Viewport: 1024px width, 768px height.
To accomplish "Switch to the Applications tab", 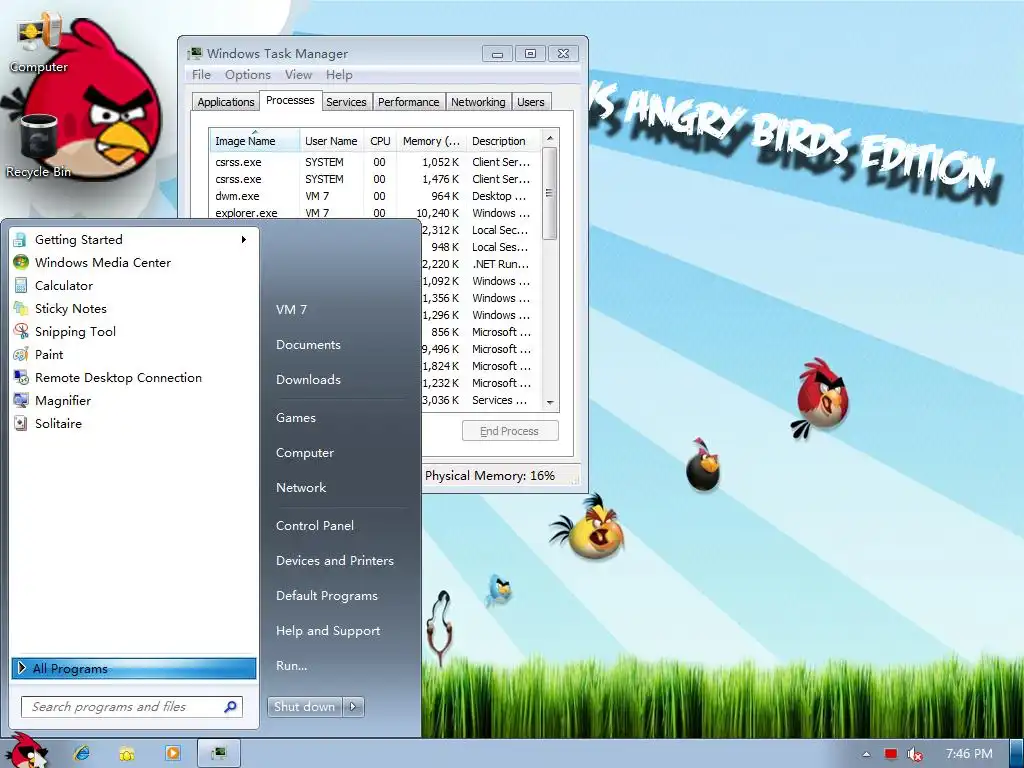I will [225, 102].
